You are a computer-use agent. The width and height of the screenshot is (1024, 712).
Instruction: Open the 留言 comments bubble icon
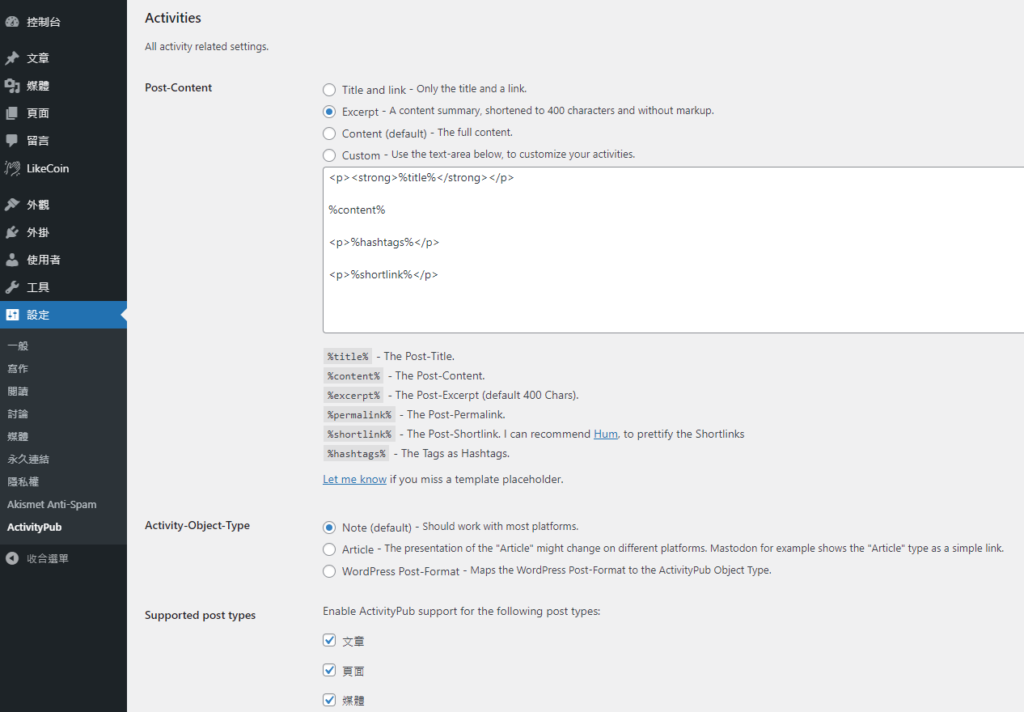(12, 140)
